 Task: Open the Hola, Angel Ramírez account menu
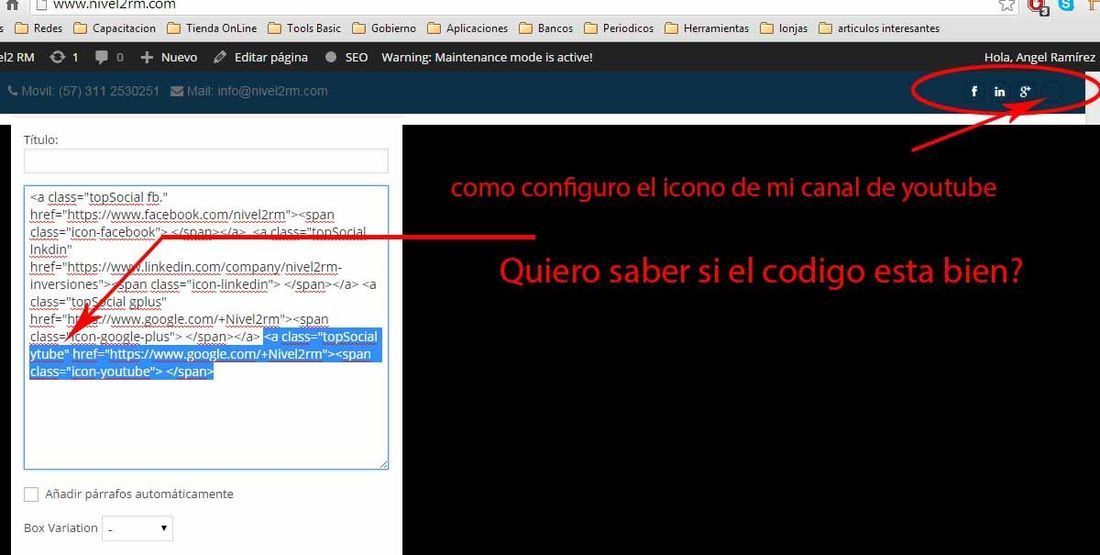click(1040, 58)
